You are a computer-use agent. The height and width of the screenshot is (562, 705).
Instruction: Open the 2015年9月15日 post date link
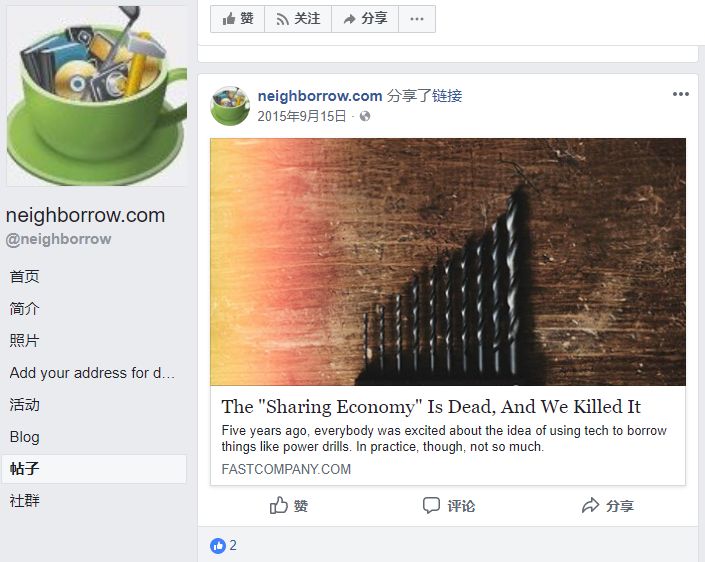tap(302, 116)
